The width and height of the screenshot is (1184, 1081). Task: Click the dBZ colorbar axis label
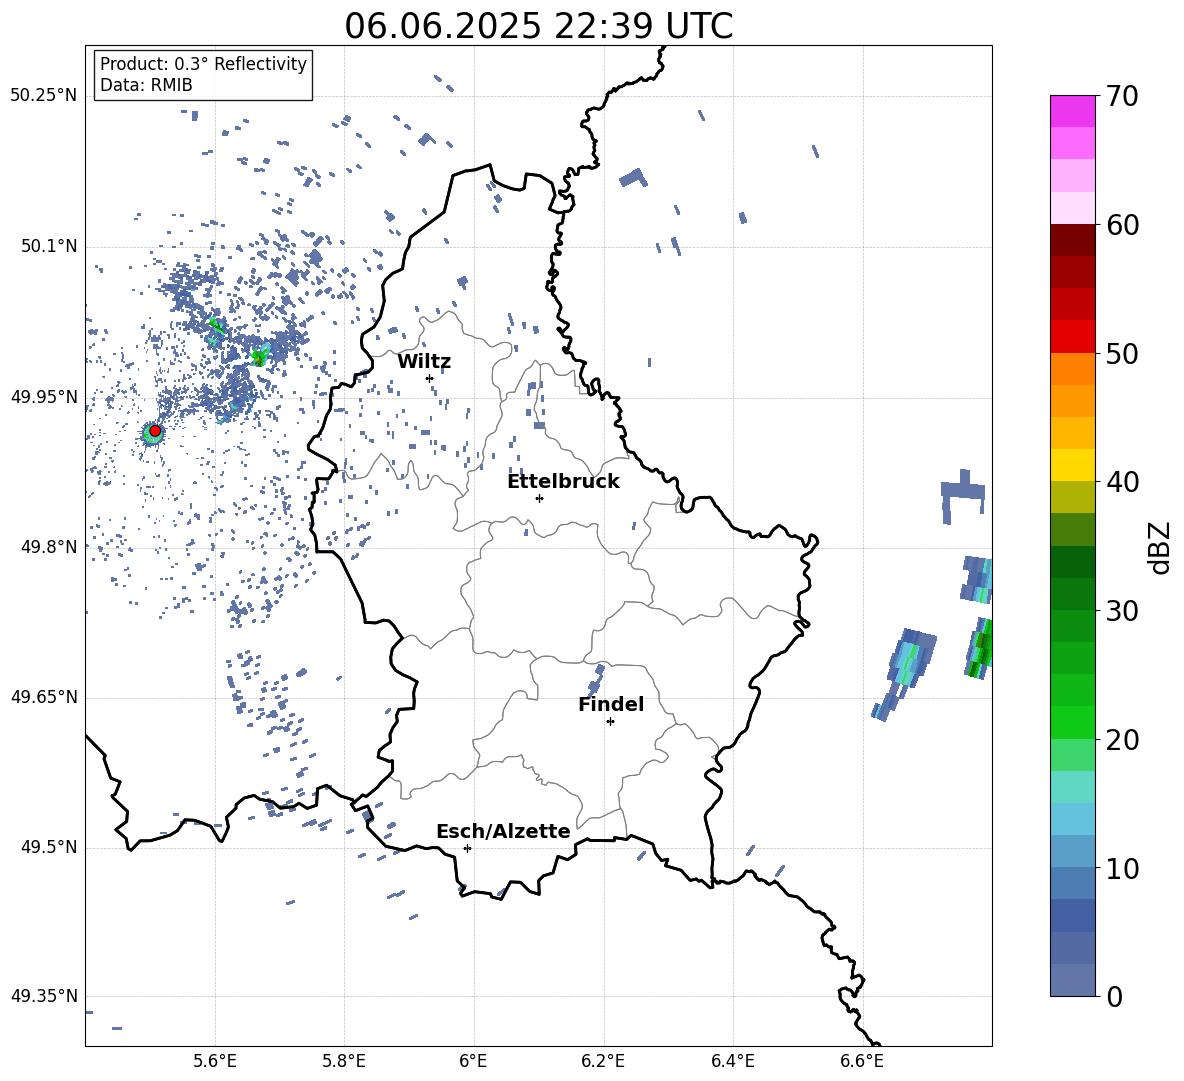1159,547
